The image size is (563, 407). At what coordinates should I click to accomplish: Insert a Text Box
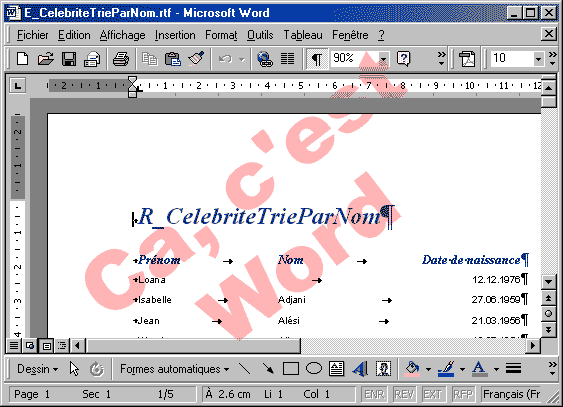pyautogui.click(x=336, y=369)
